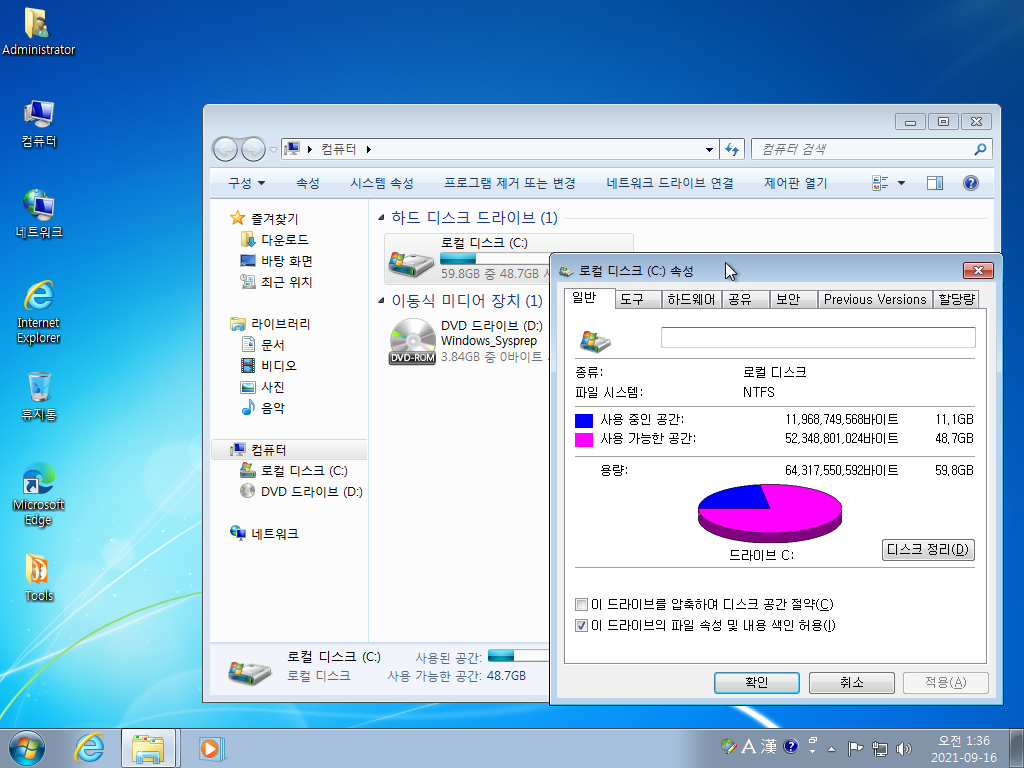This screenshot has height=768, width=1024.
Task: Click the 컴퓨터 검색 search box
Action: 872,150
